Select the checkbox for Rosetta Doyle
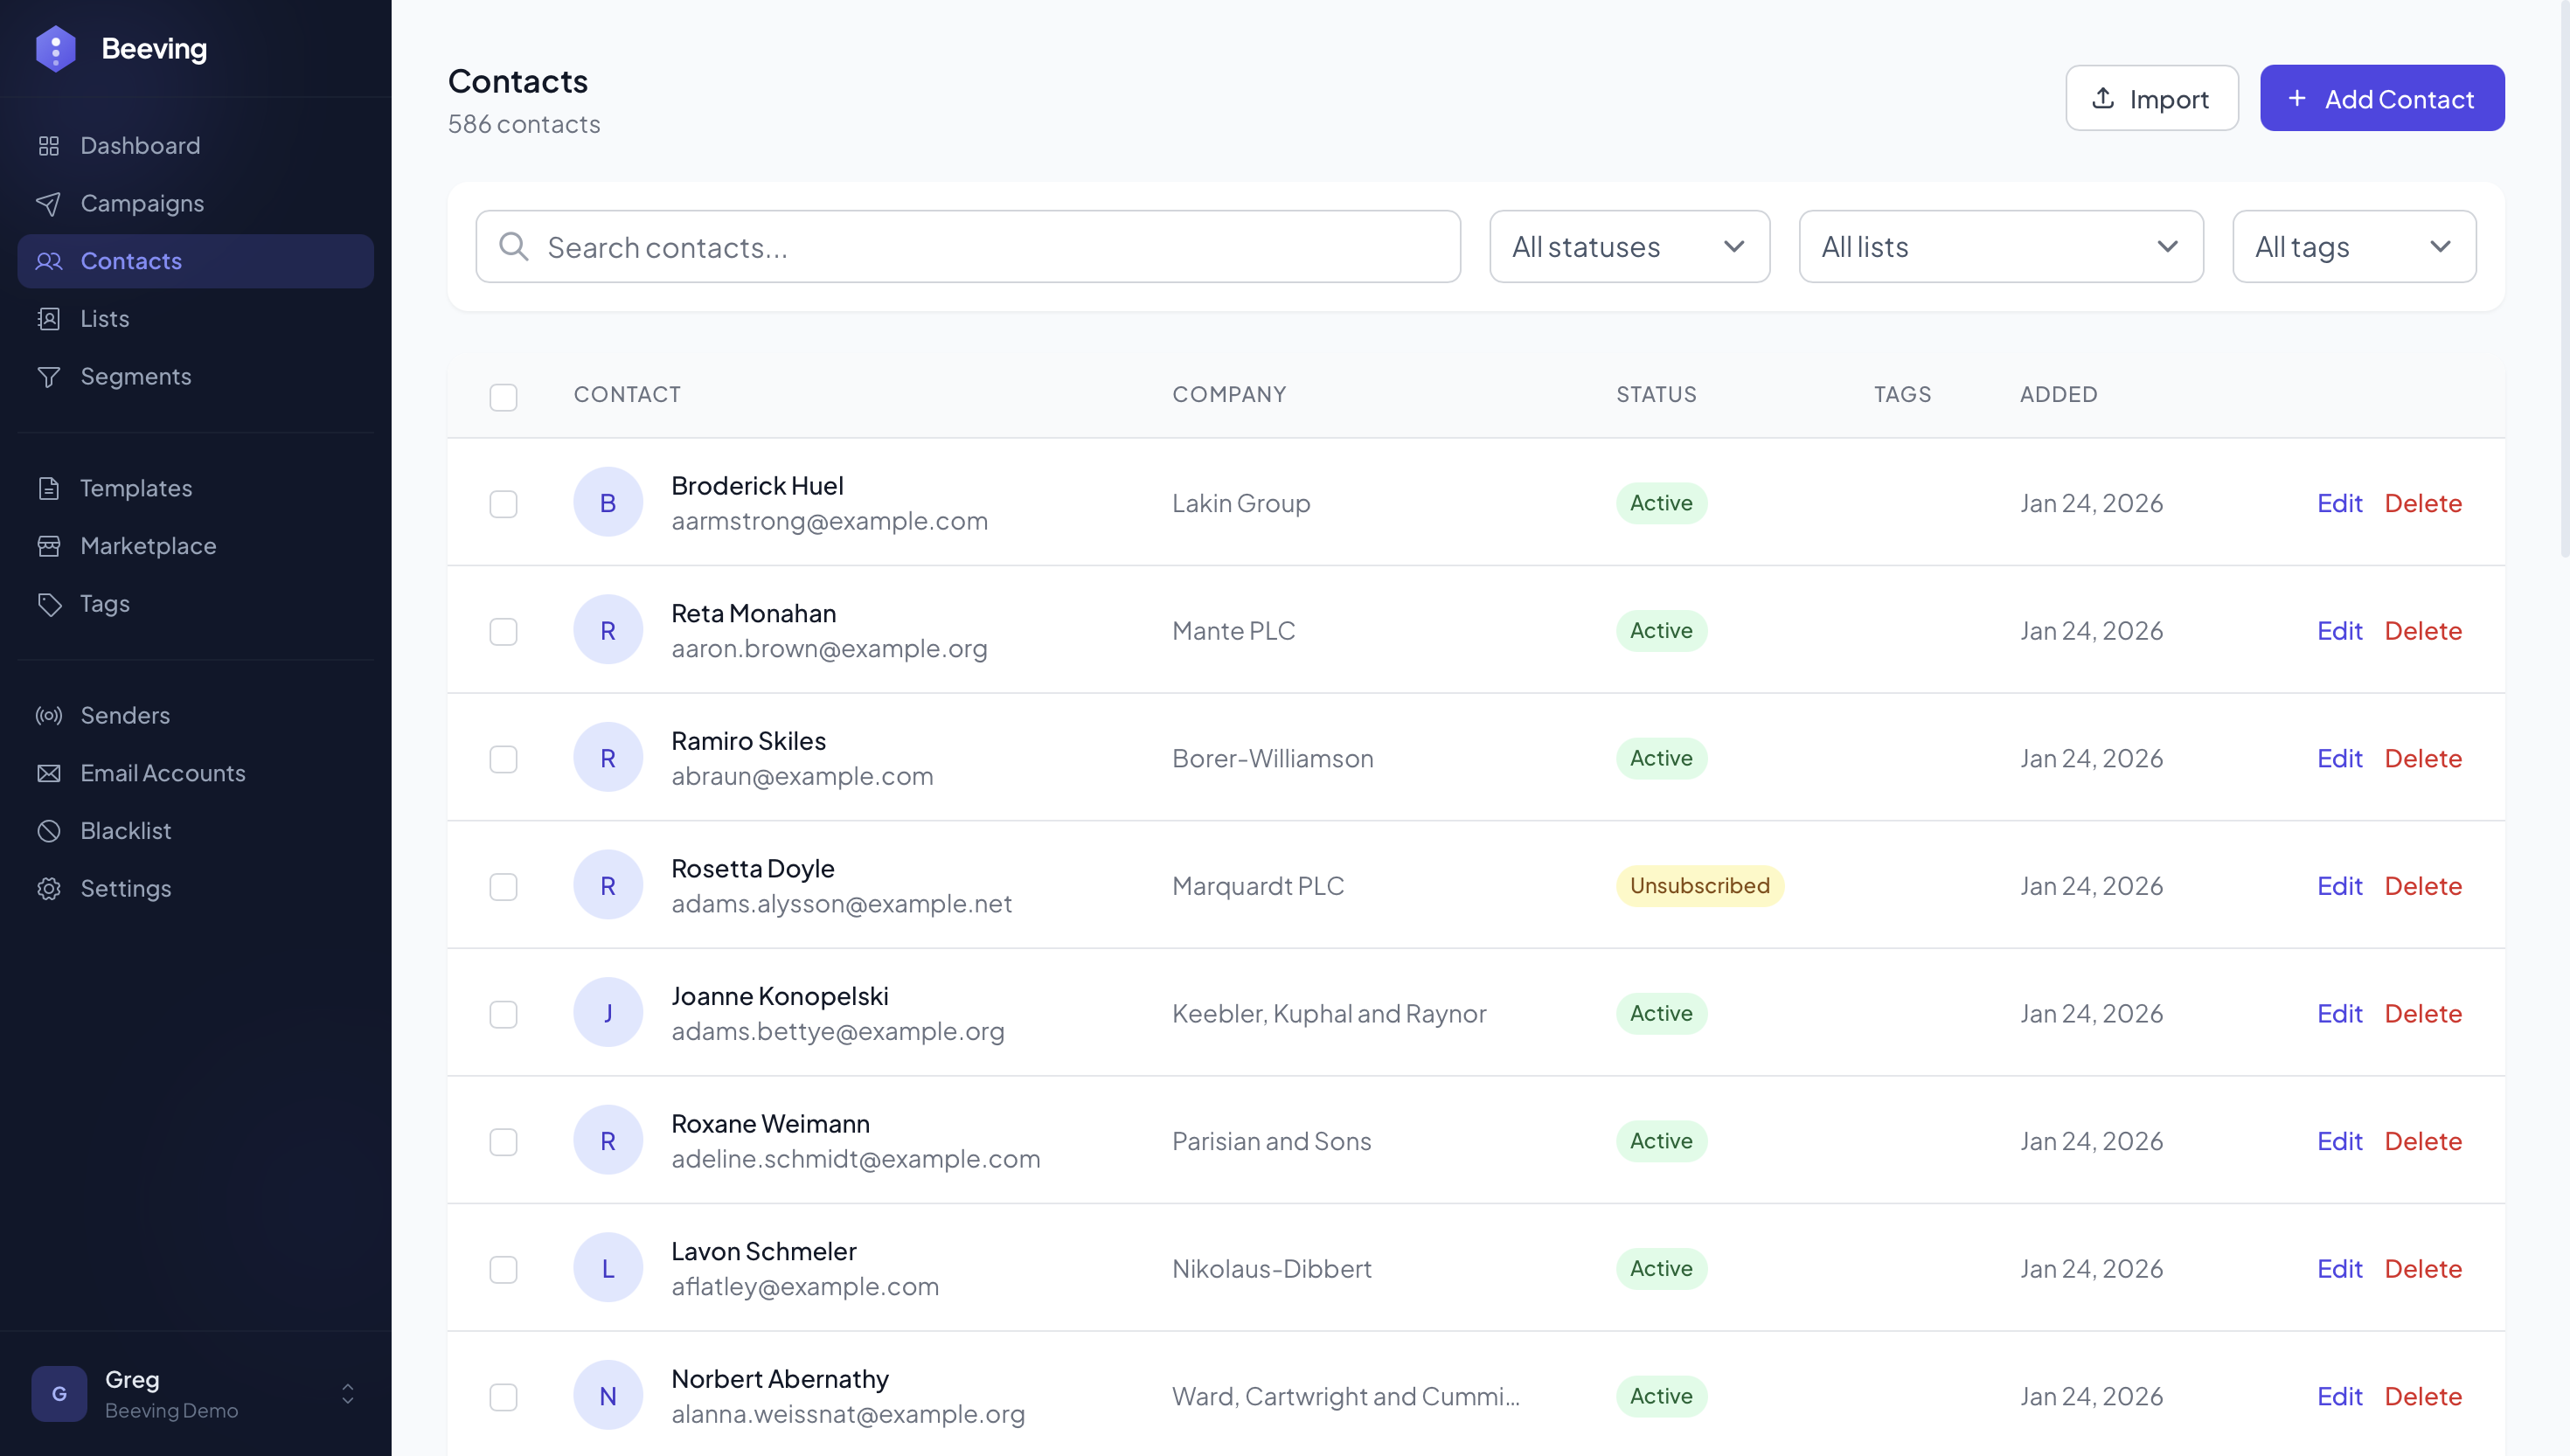 [503, 886]
